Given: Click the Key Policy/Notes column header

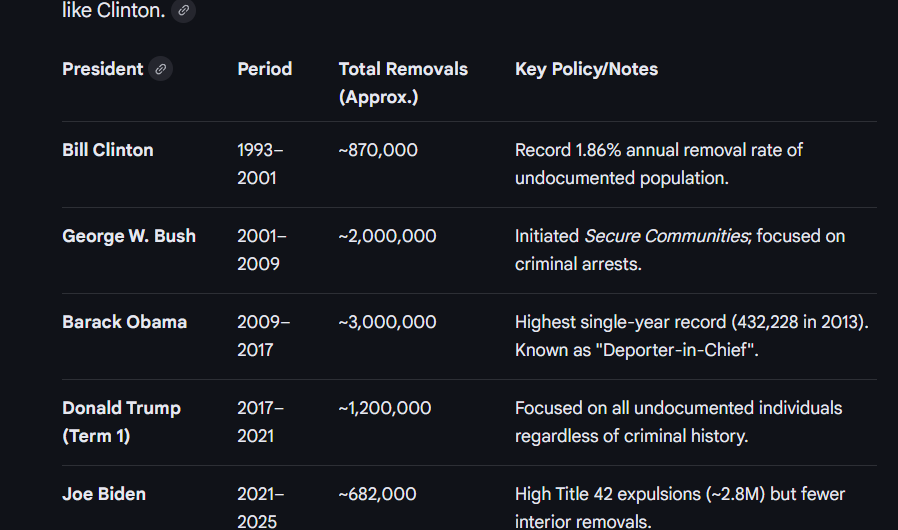Looking at the screenshot, I should pos(586,69).
